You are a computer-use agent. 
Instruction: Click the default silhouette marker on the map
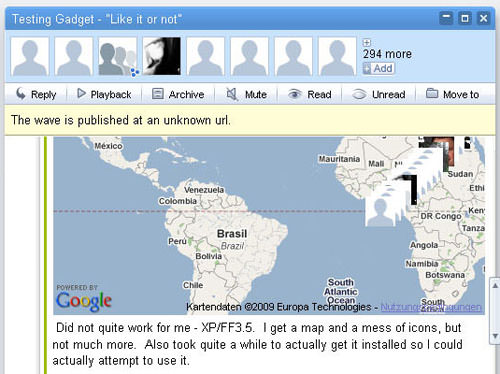point(380,212)
